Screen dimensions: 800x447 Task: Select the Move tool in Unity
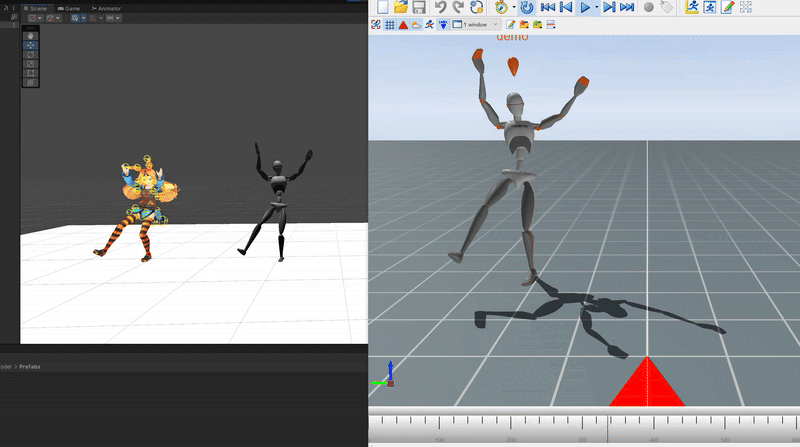click(x=31, y=45)
